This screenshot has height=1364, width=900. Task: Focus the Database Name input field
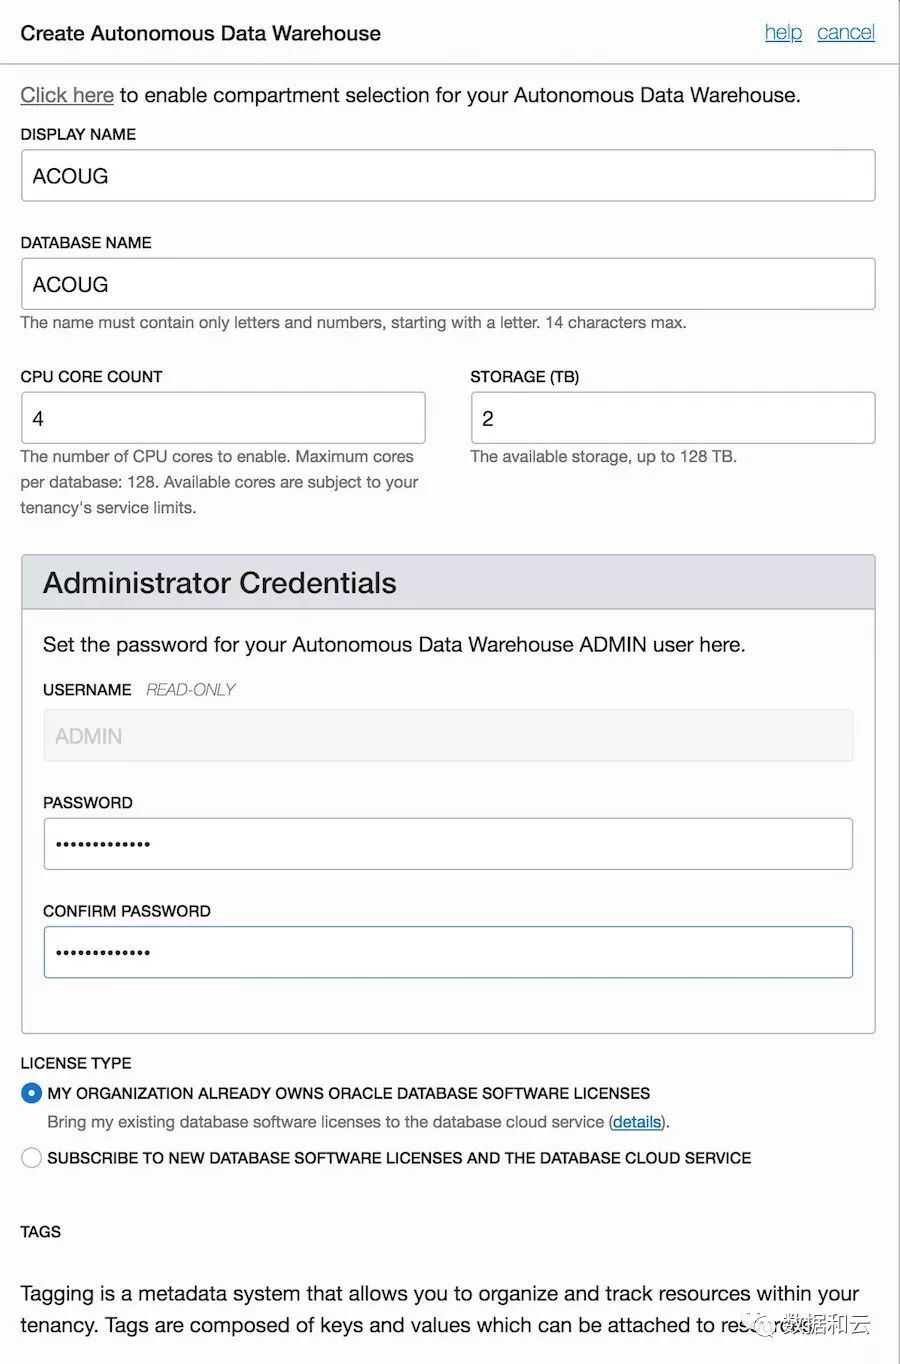pyautogui.click(x=448, y=284)
